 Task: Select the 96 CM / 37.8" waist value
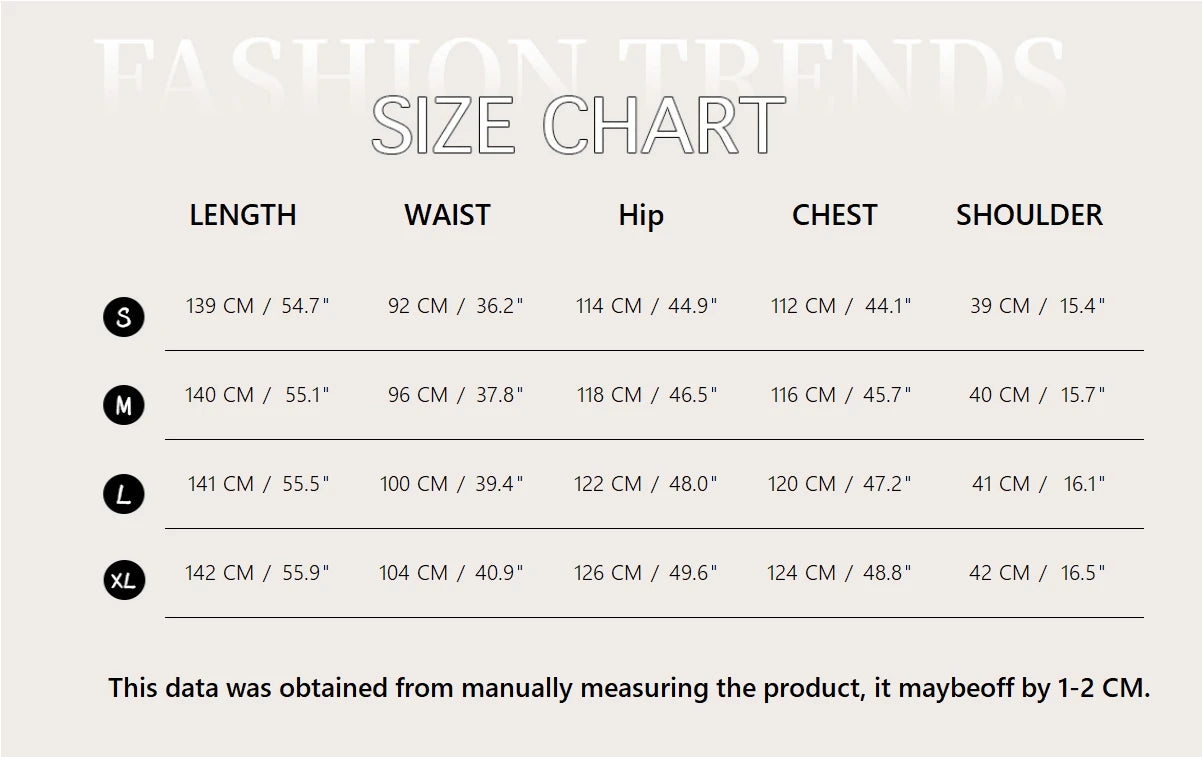[x=455, y=395]
